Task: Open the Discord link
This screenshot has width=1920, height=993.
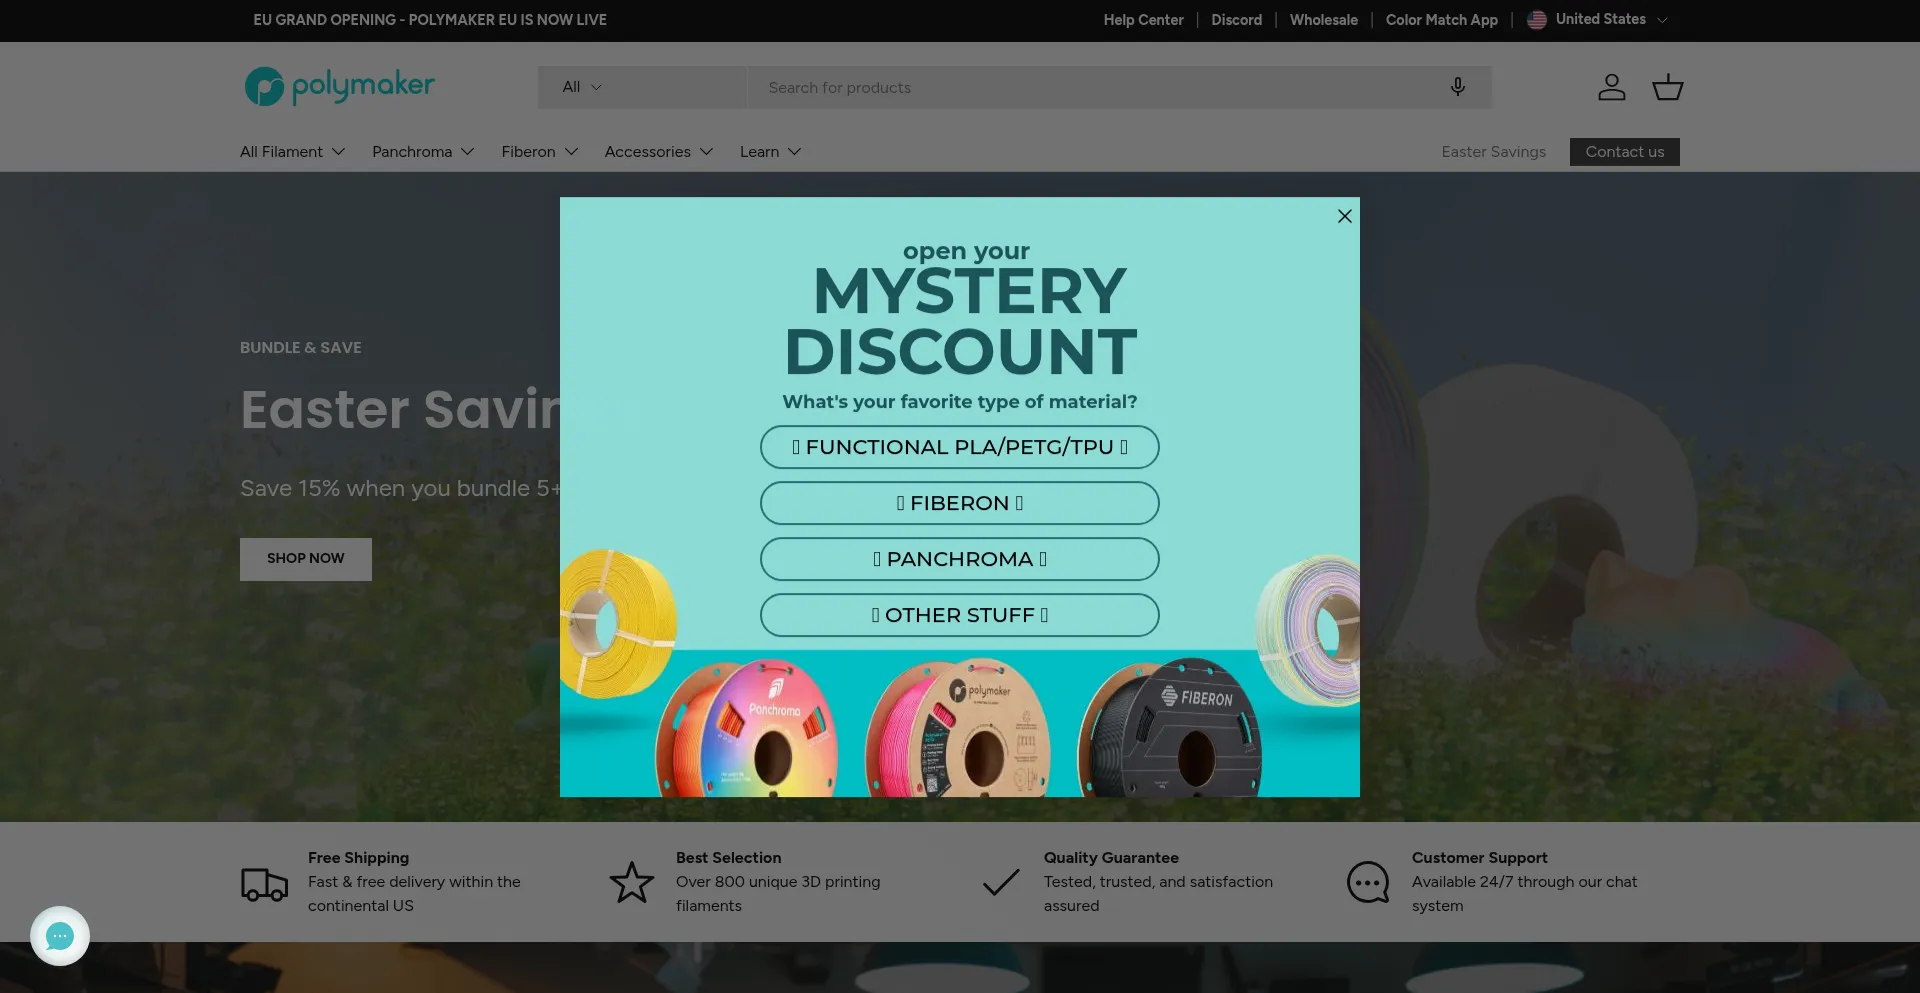Action: point(1236,20)
